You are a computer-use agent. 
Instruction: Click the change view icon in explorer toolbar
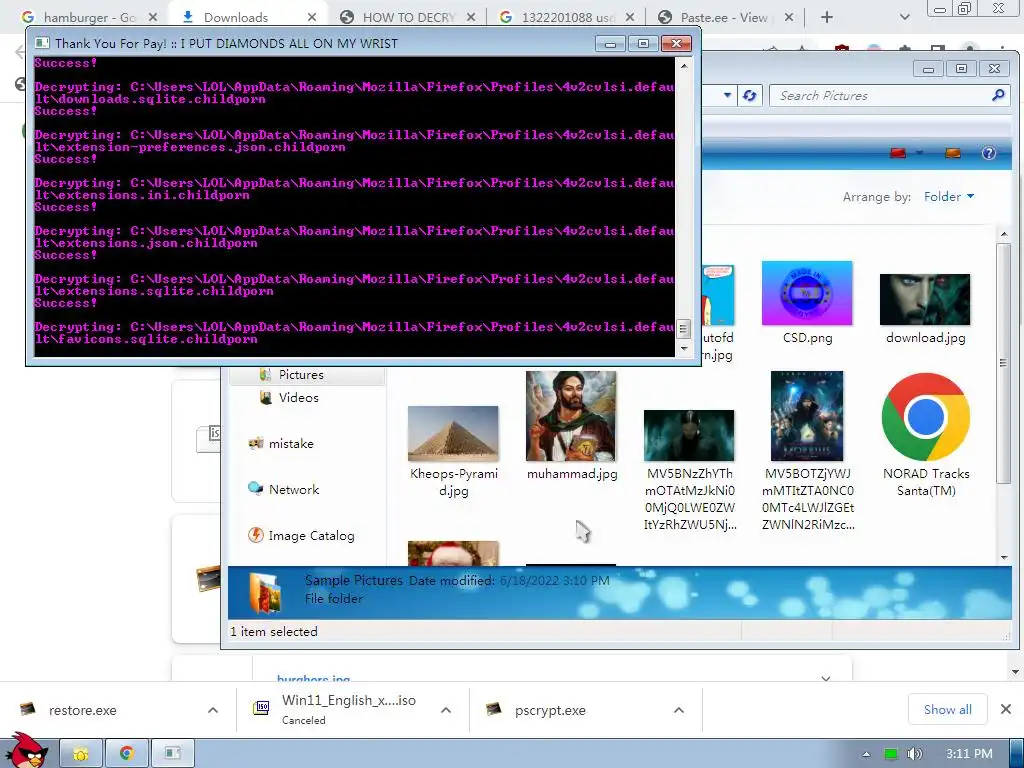pos(899,153)
